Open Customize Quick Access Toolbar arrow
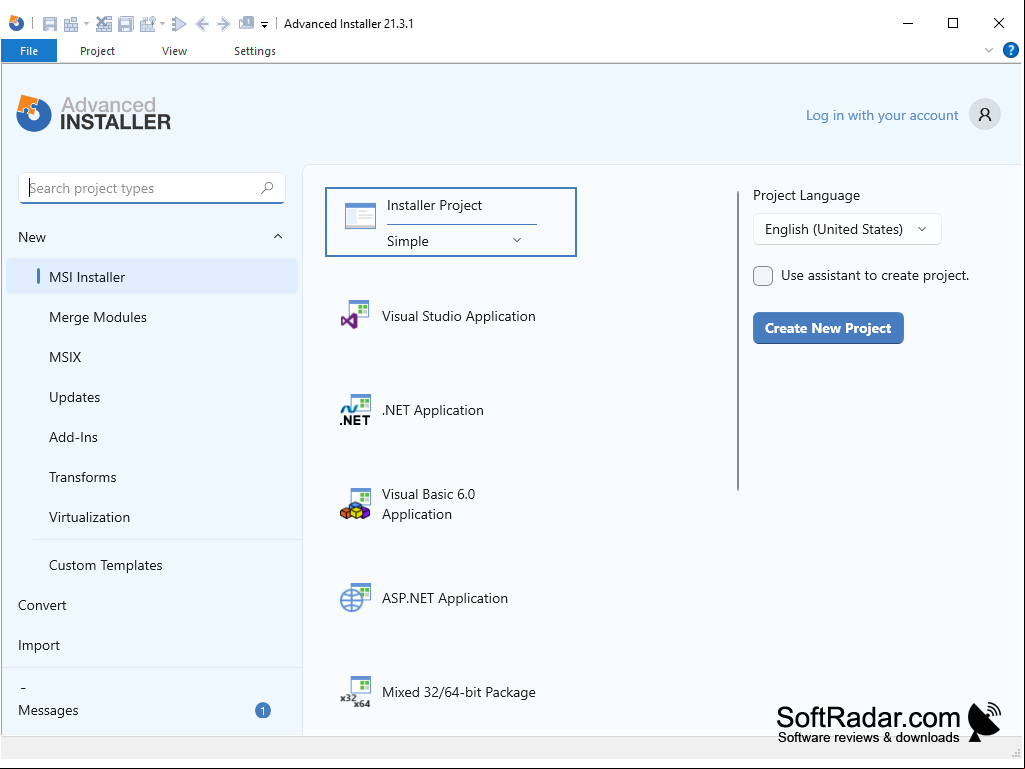Image resolution: width=1025 pixels, height=769 pixels. point(265,25)
